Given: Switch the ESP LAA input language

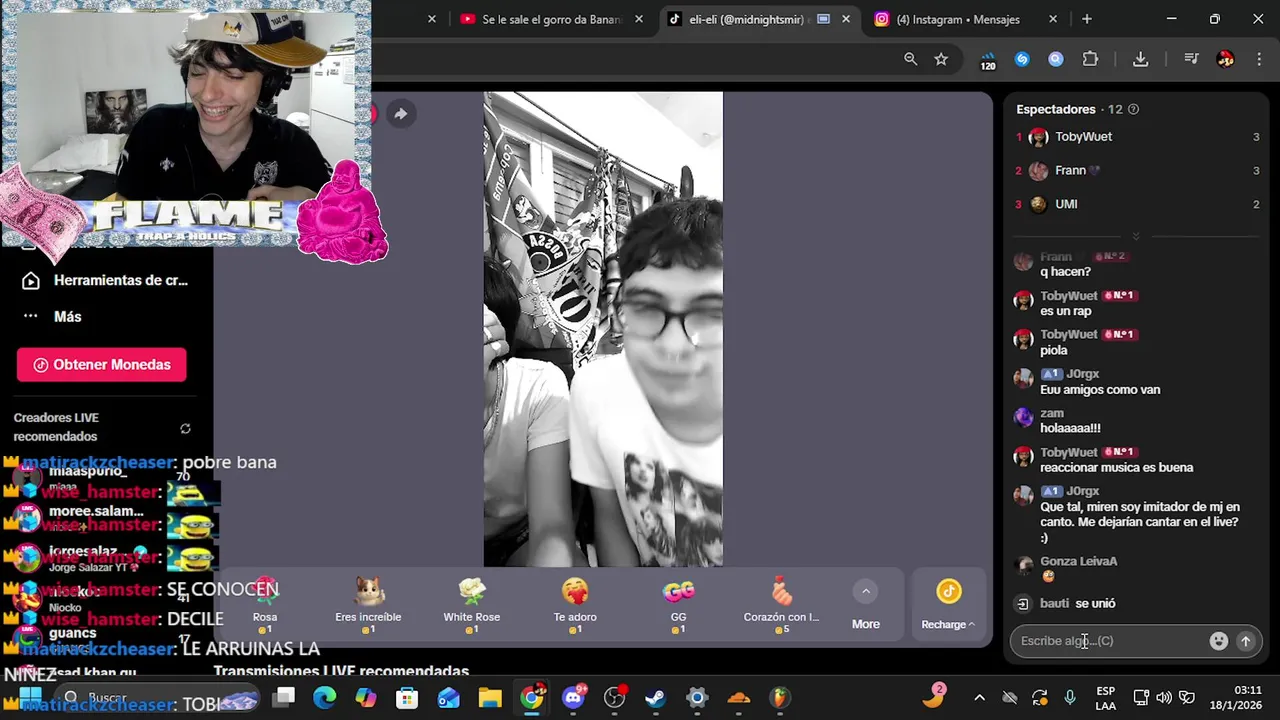Looking at the screenshot, I should coord(1105,697).
